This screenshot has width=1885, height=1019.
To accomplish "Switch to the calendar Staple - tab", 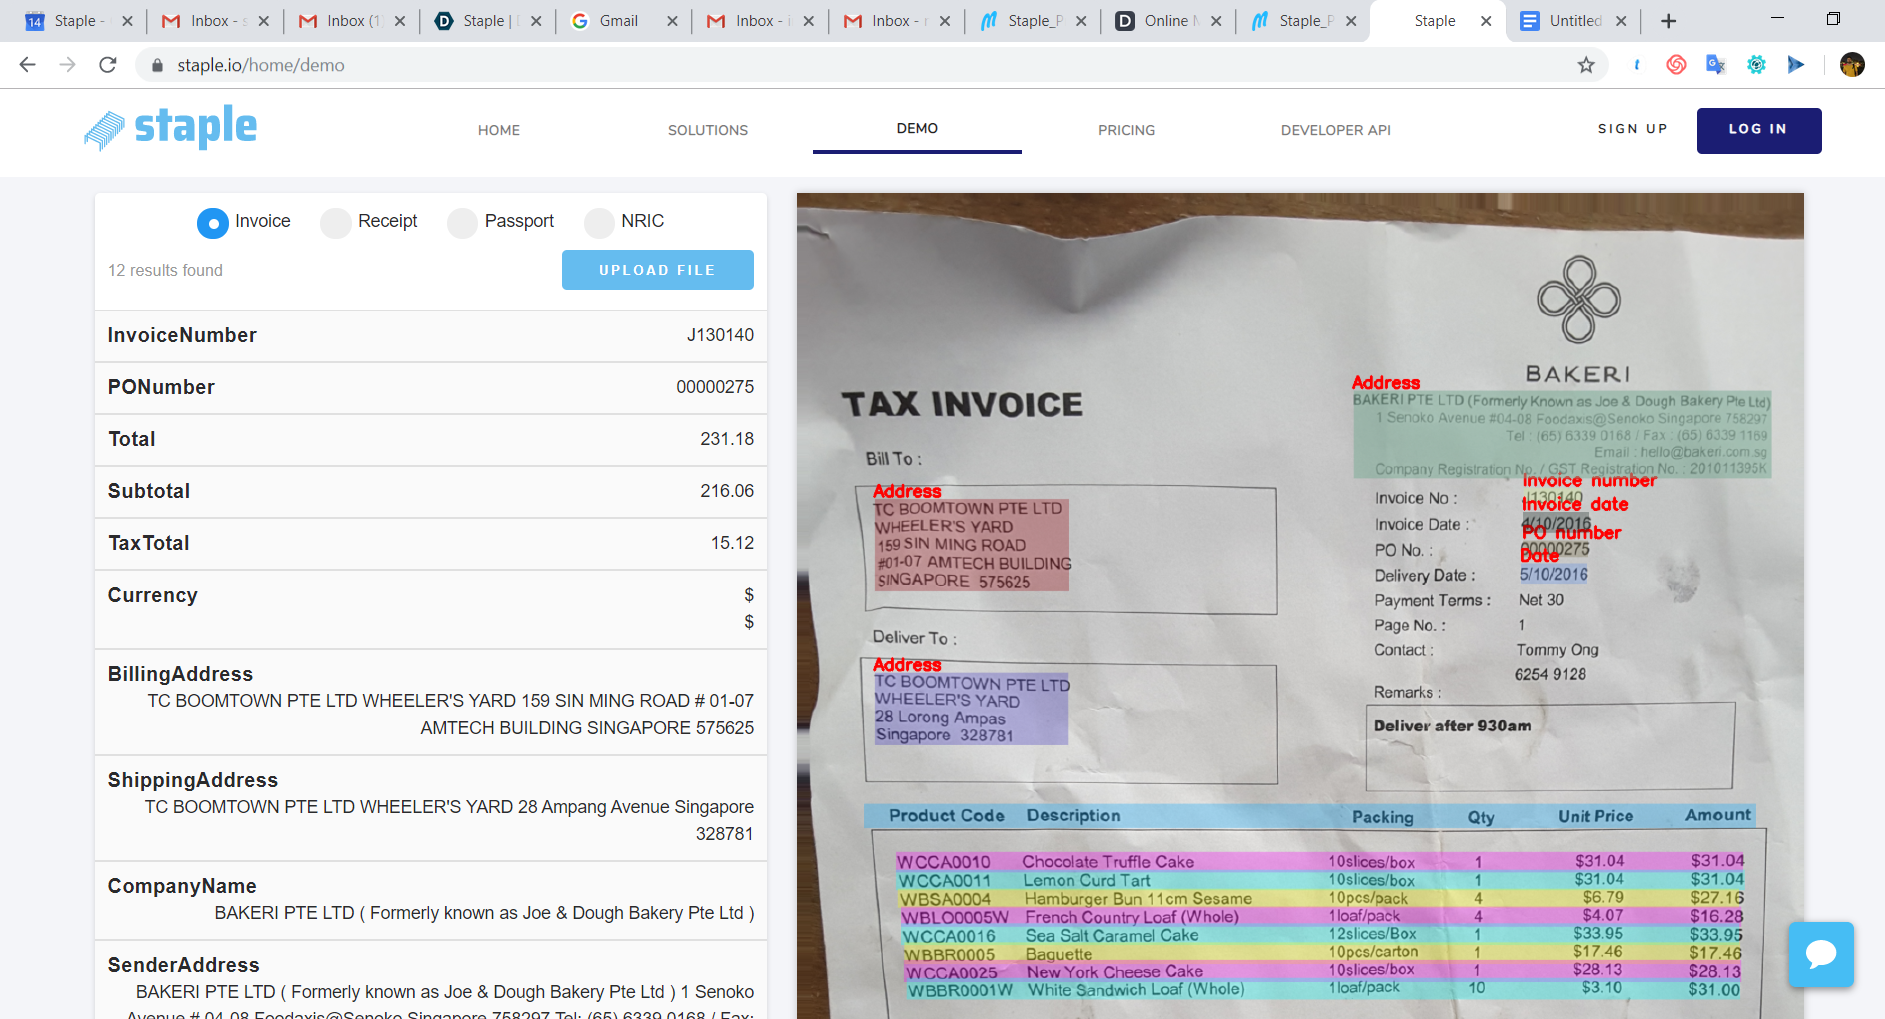I will 78,21.
